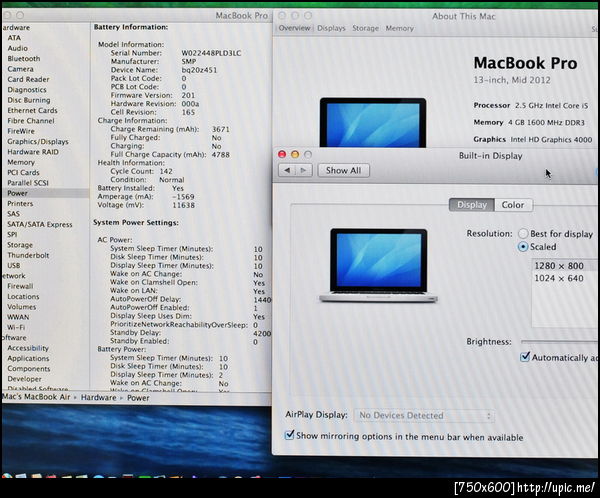Open the Overview tab in About This Mac
Viewport: 600px width, 498px height.
pos(294,28)
